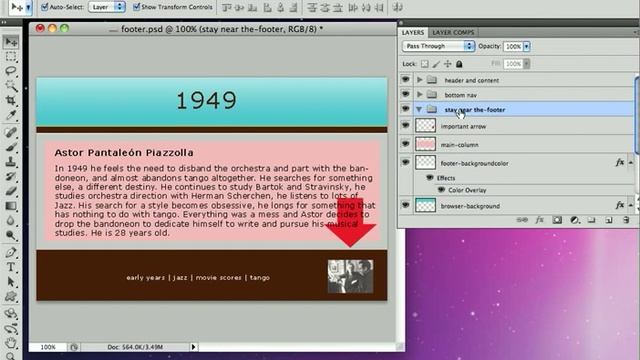Create a new group icon
Viewport: 640px width, 360px height.
(x=591, y=220)
